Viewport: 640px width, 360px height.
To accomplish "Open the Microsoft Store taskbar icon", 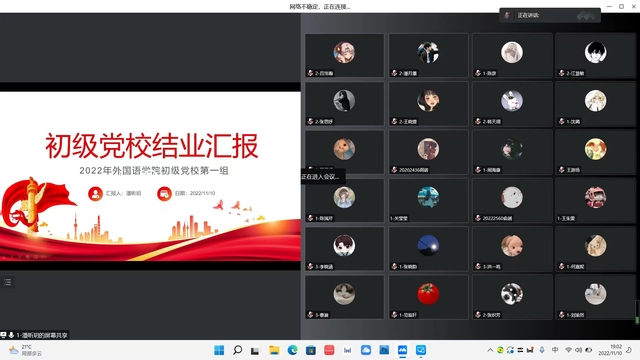I will pyautogui.click(x=311, y=350).
